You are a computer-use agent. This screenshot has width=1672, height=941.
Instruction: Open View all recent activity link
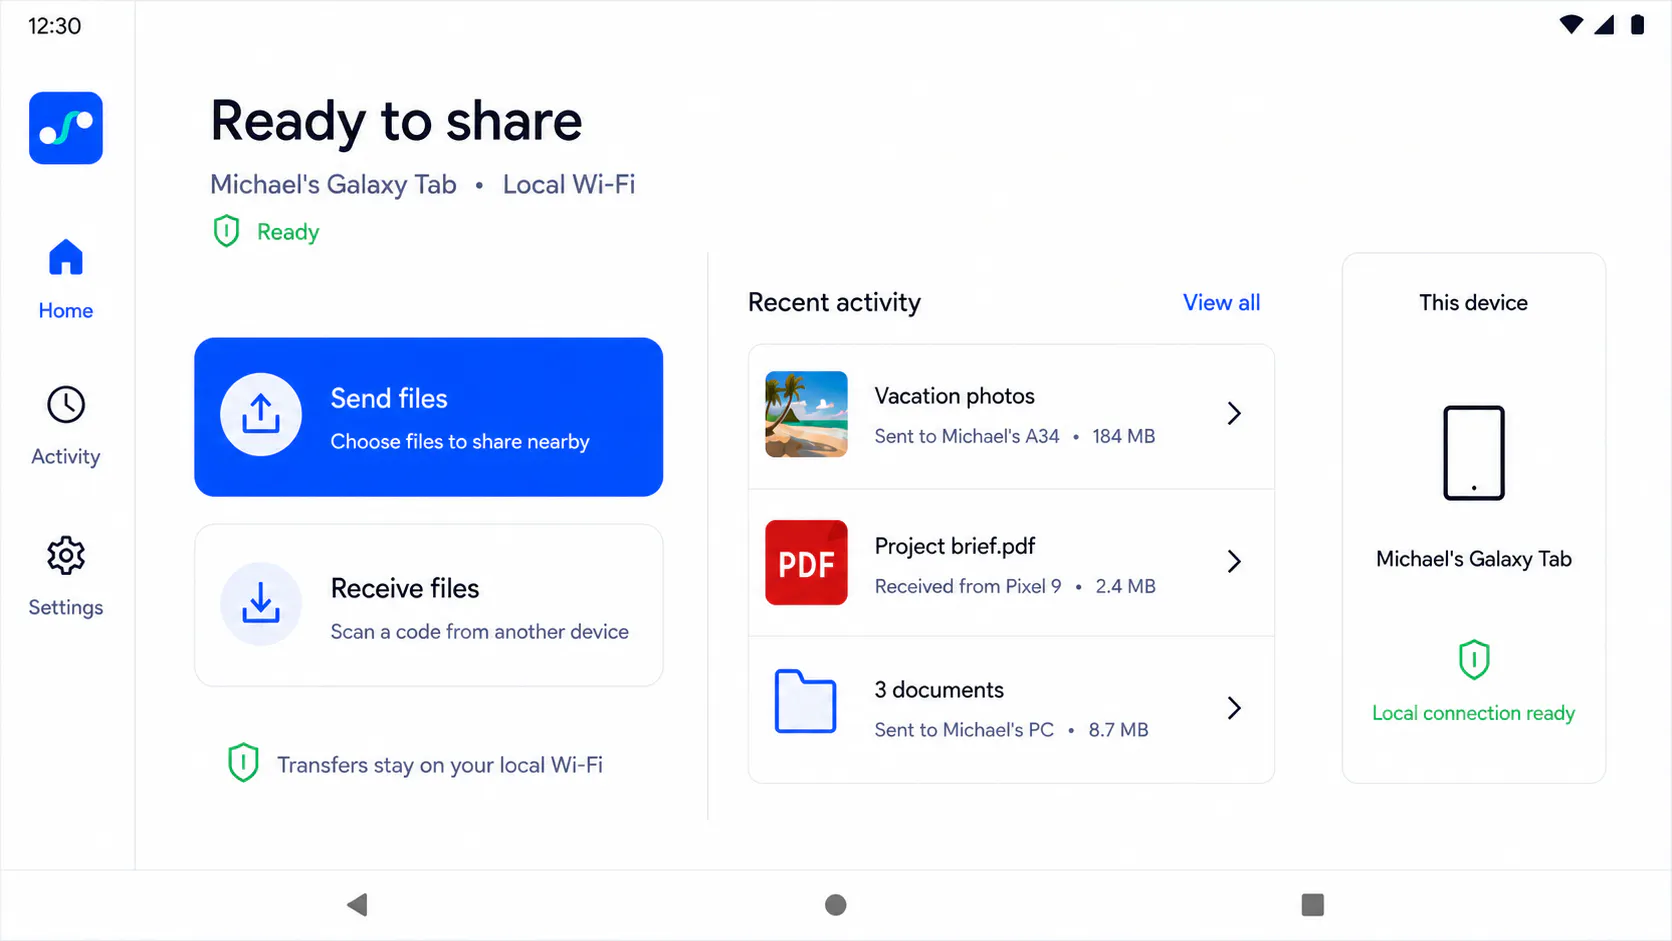pos(1221,302)
